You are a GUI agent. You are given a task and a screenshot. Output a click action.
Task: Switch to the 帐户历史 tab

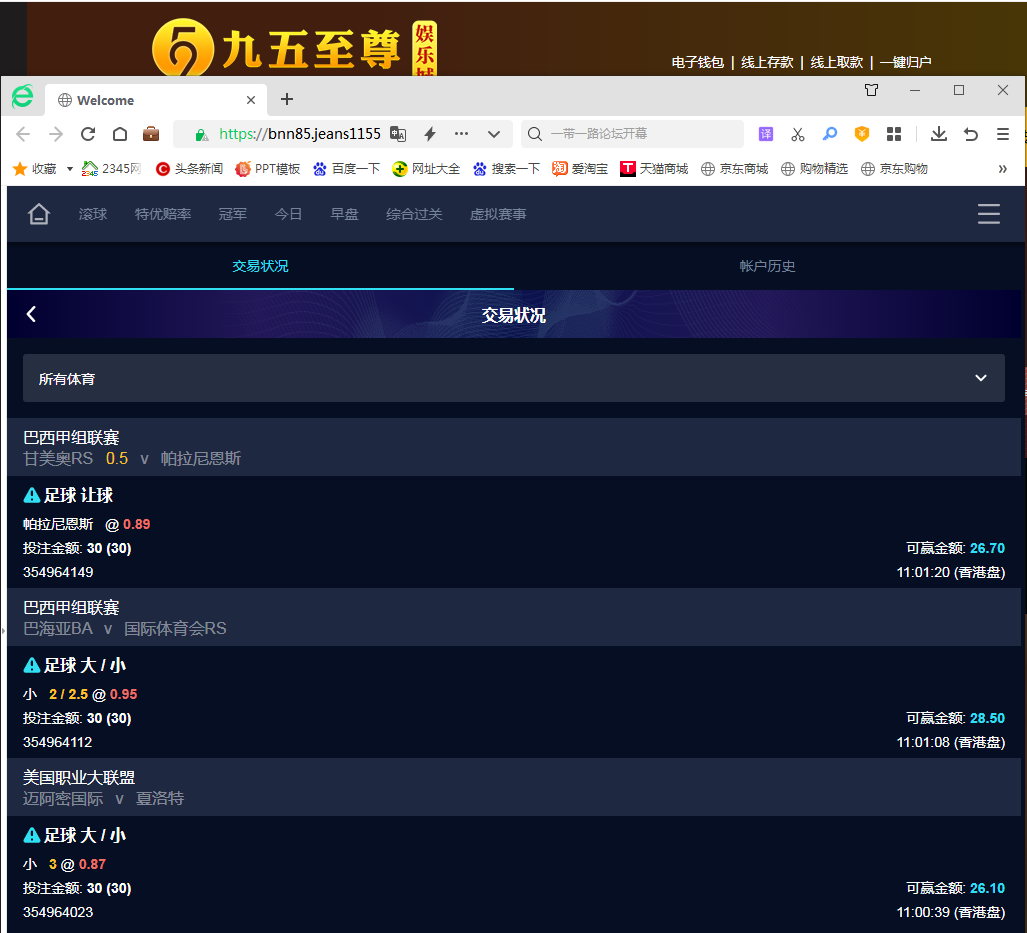(x=767, y=266)
